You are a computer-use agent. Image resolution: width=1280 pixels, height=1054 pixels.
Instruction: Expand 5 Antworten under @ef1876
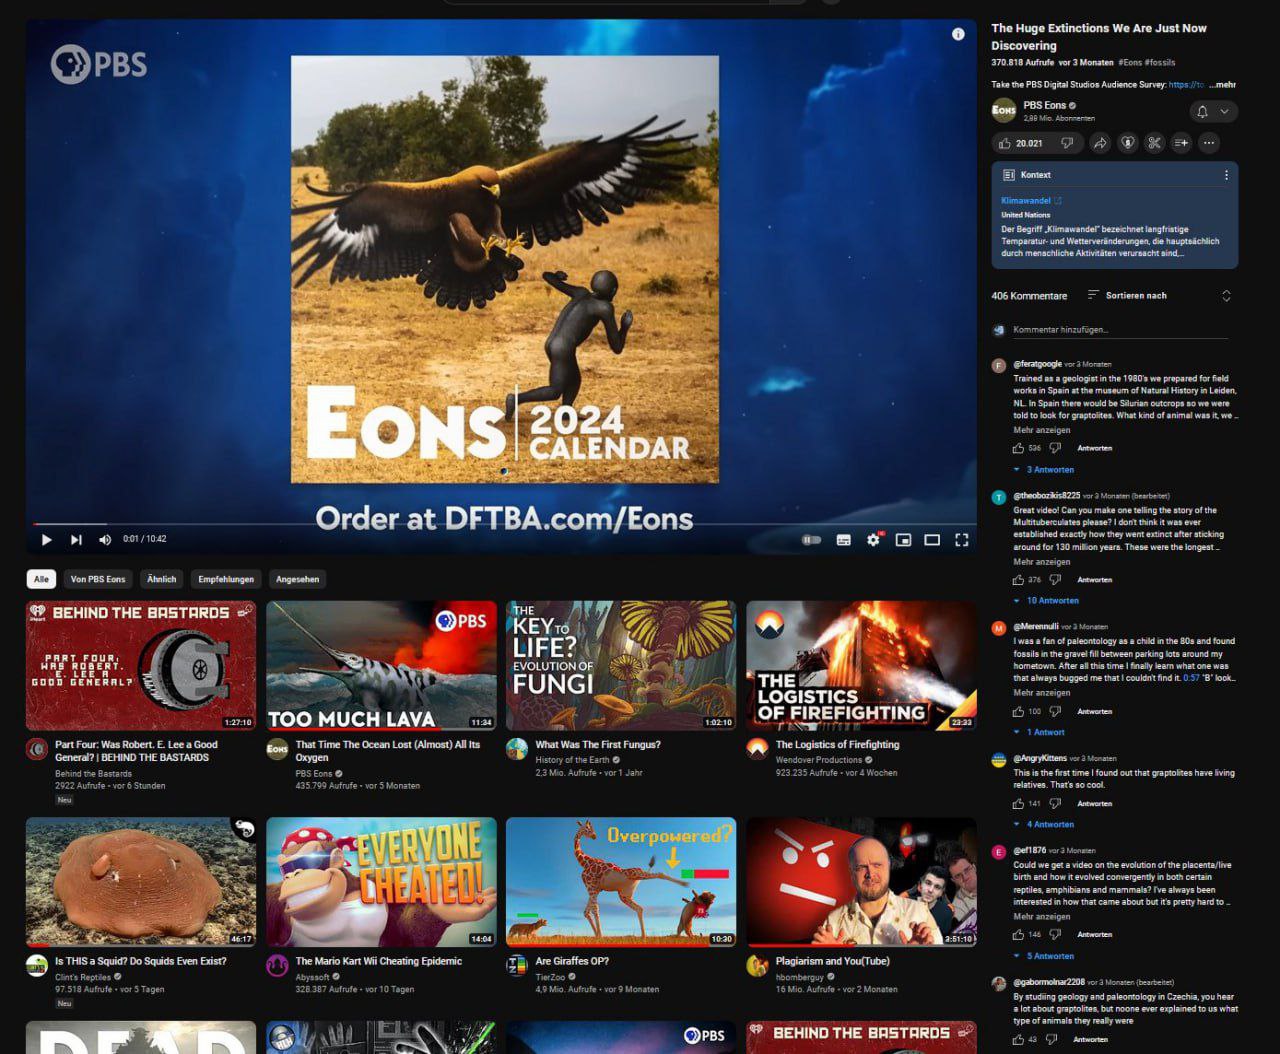(1044, 956)
